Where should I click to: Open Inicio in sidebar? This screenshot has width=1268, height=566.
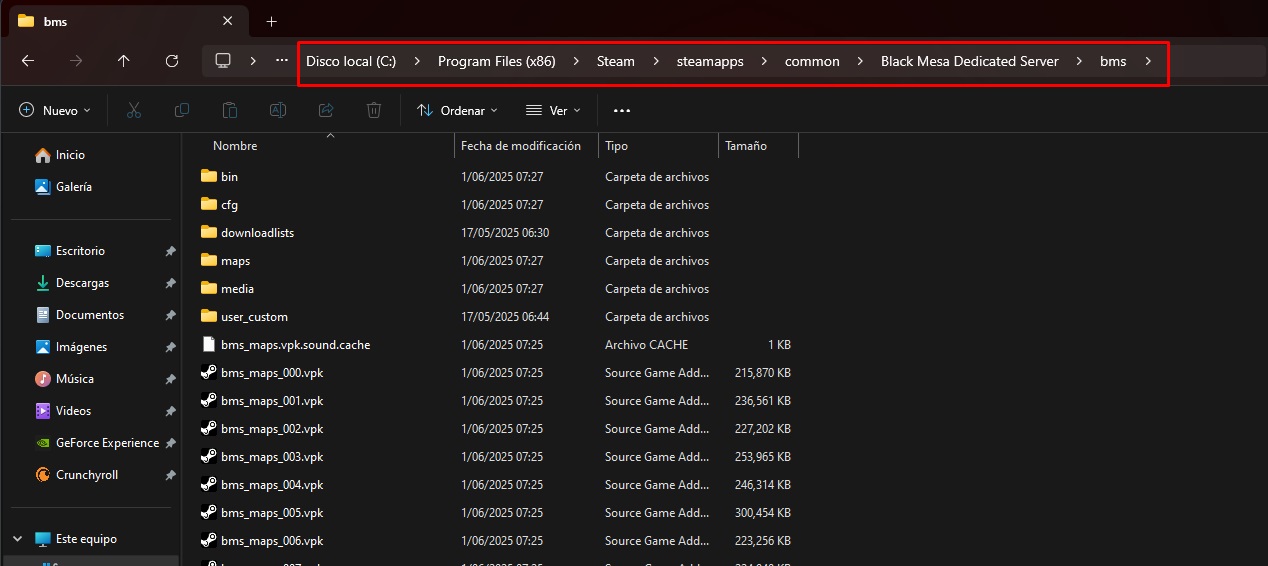(70, 155)
